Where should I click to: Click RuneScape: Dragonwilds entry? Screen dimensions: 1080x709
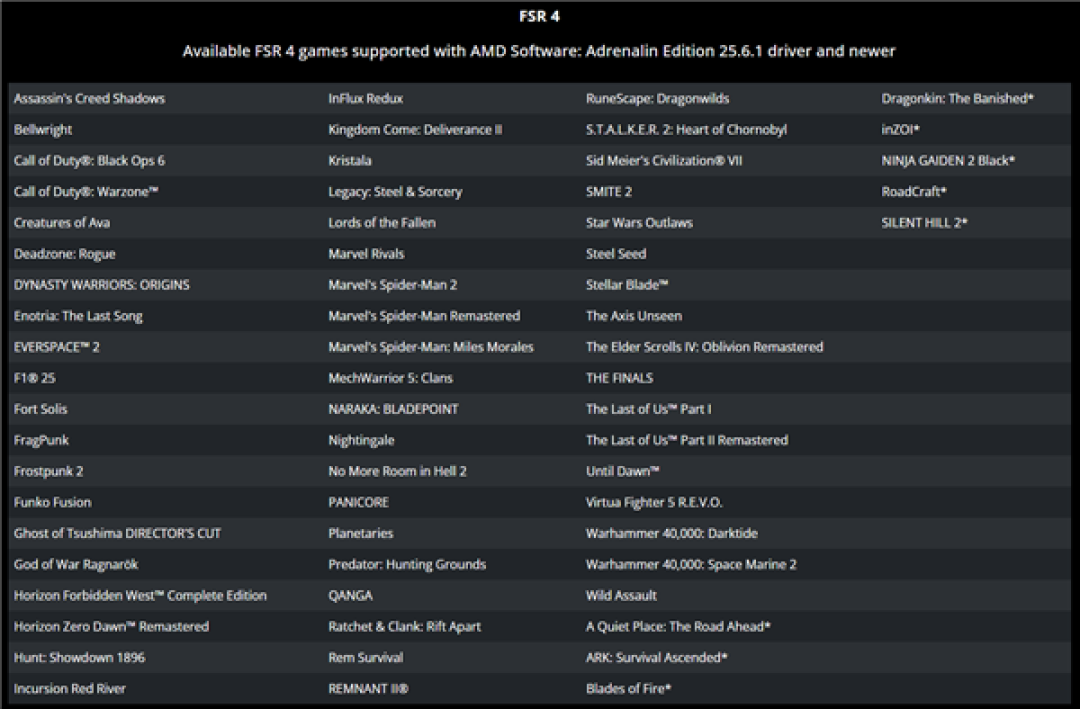(658, 99)
